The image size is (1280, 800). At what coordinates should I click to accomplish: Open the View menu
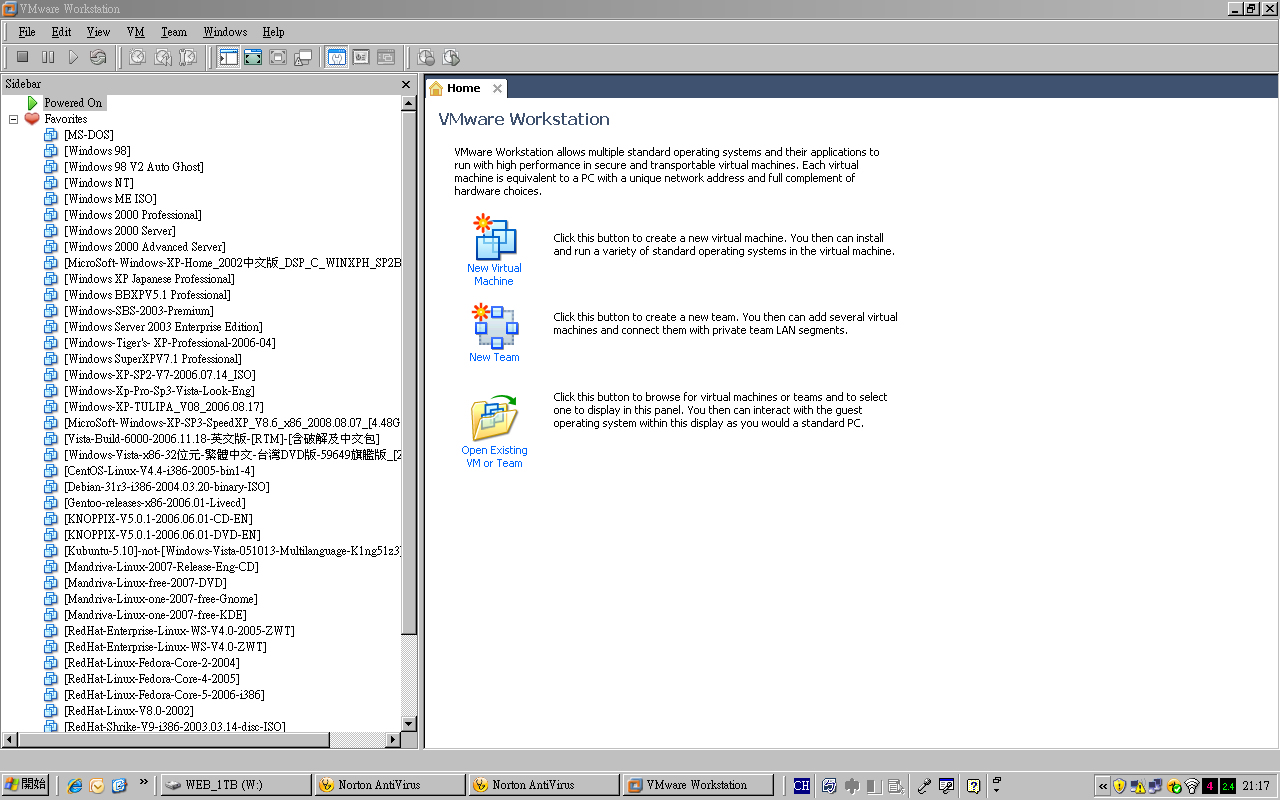click(98, 32)
